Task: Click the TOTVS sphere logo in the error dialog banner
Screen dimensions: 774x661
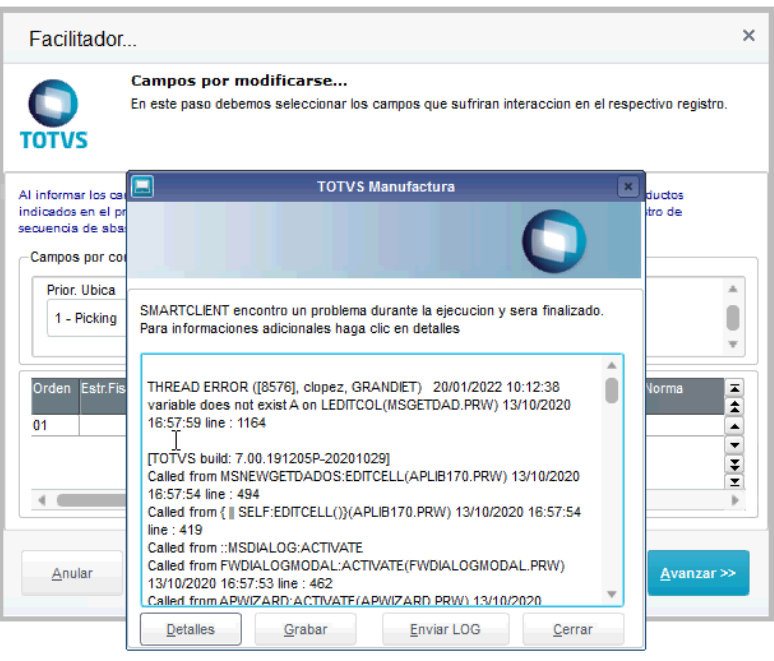Action: click(554, 241)
